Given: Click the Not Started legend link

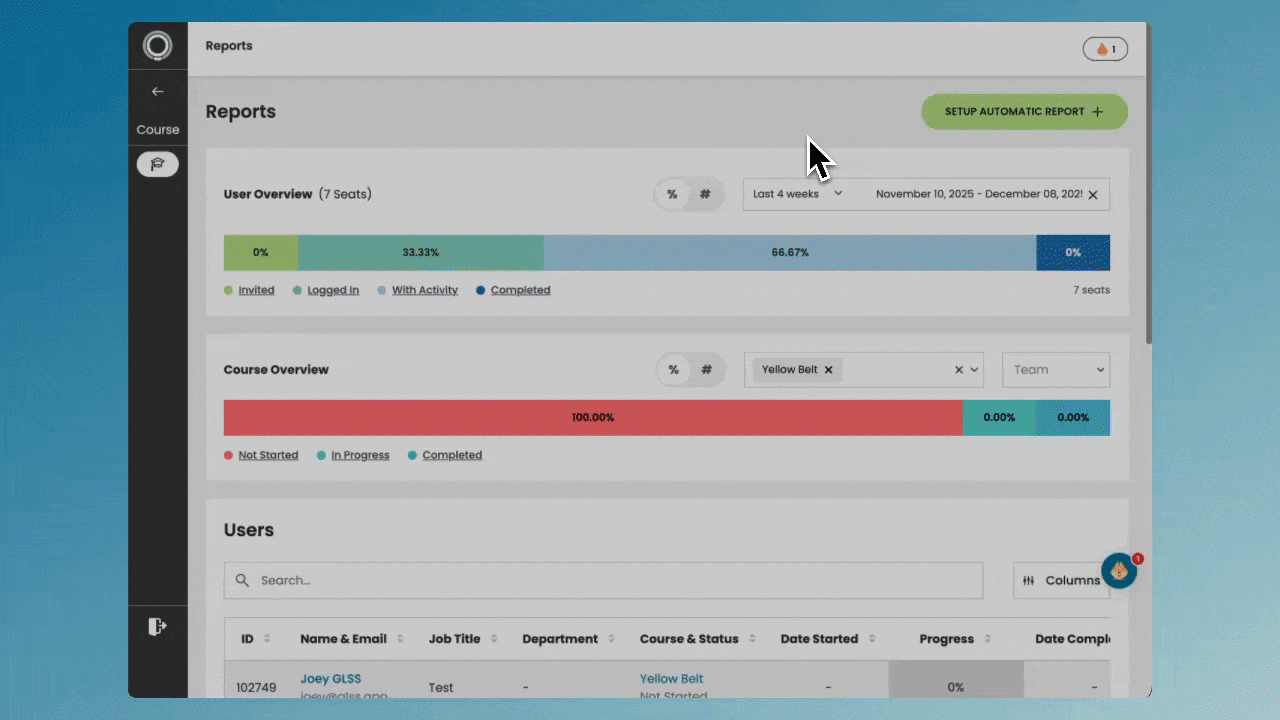Looking at the screenshot, I should click(x=268, y=455).
